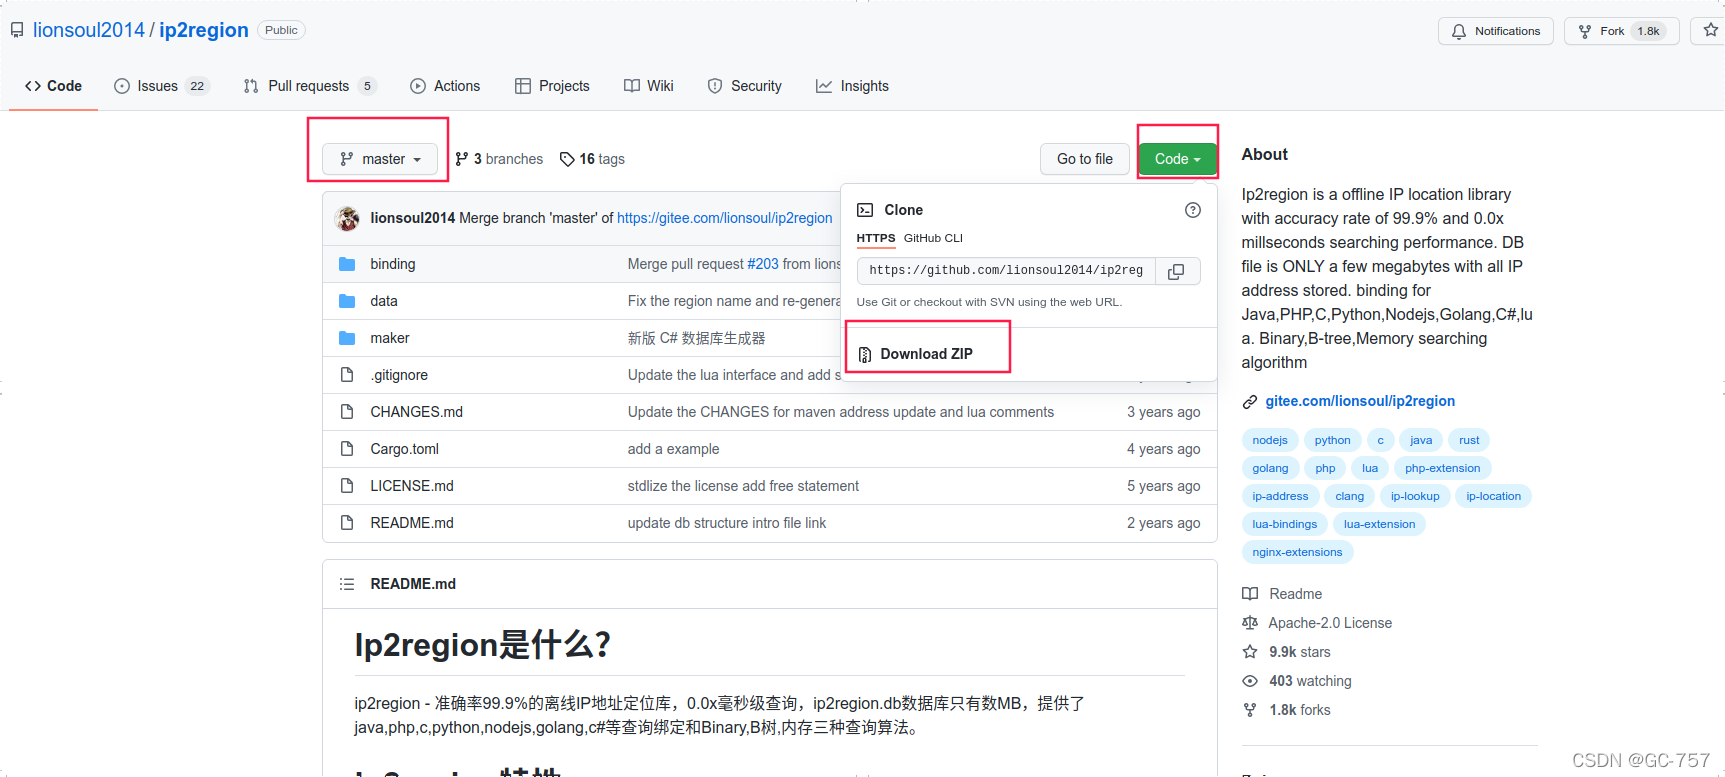The height and width of the screenshot is (777, 1725).
Task: Click the zip file icon beside Download ZIP
Action: [865, 354]
